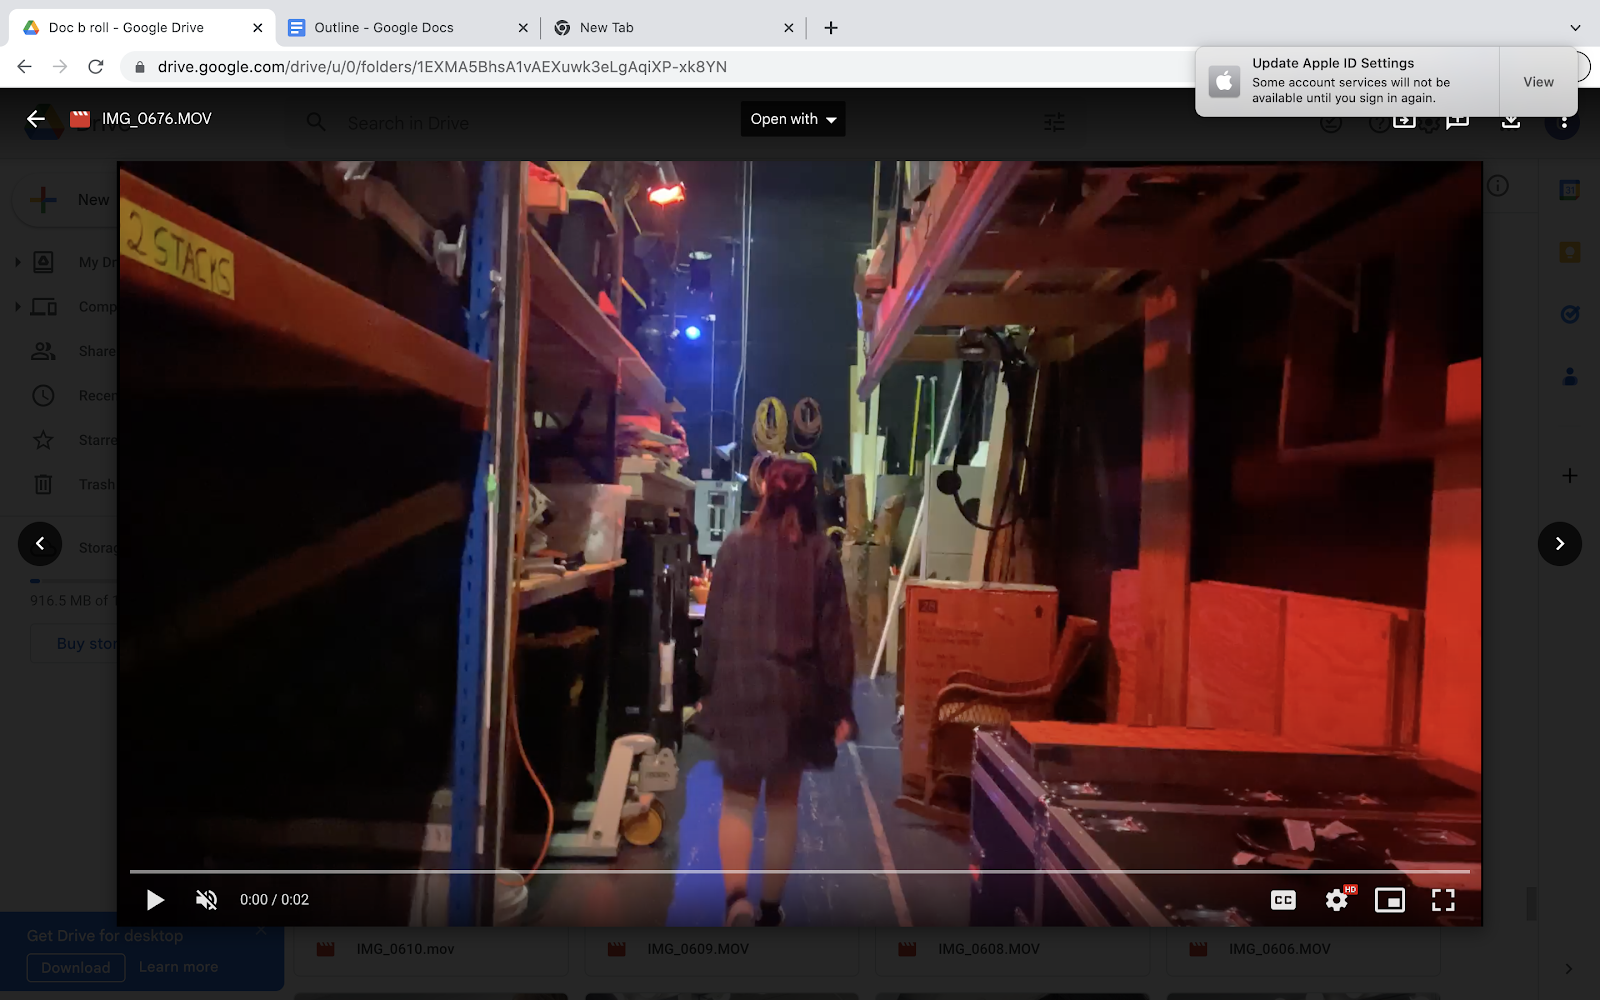Seek along the video progress bar
Viewport: 1600px width, 1000px height.
click(800, 872)
